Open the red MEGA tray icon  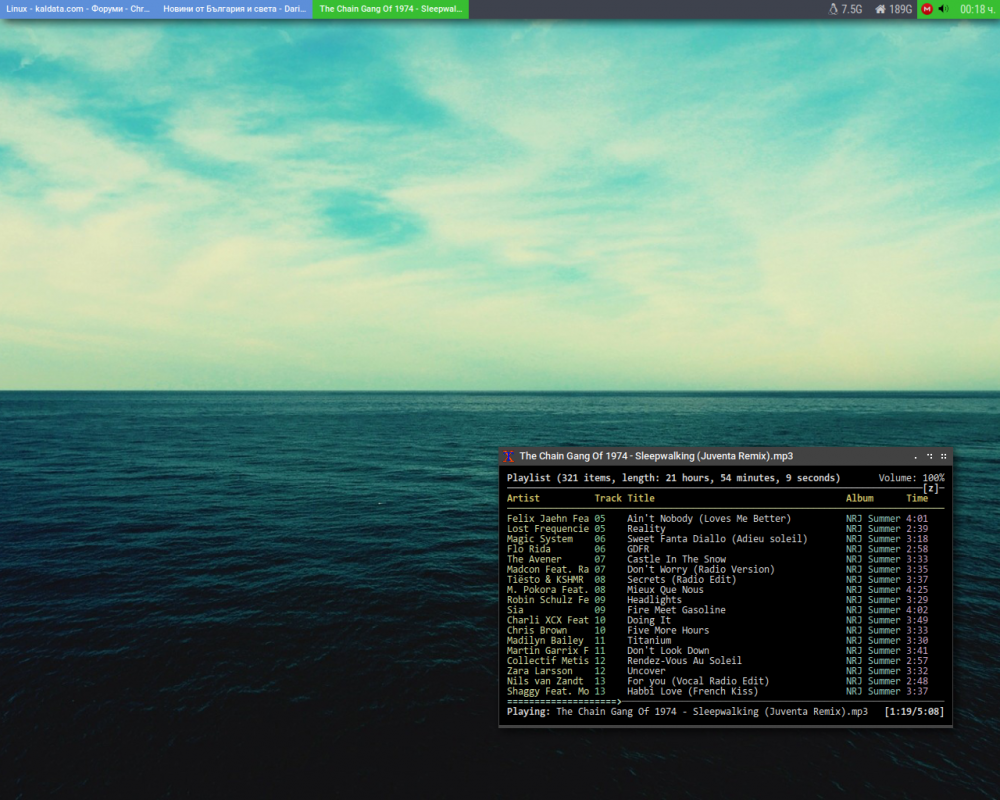(927, 9)
